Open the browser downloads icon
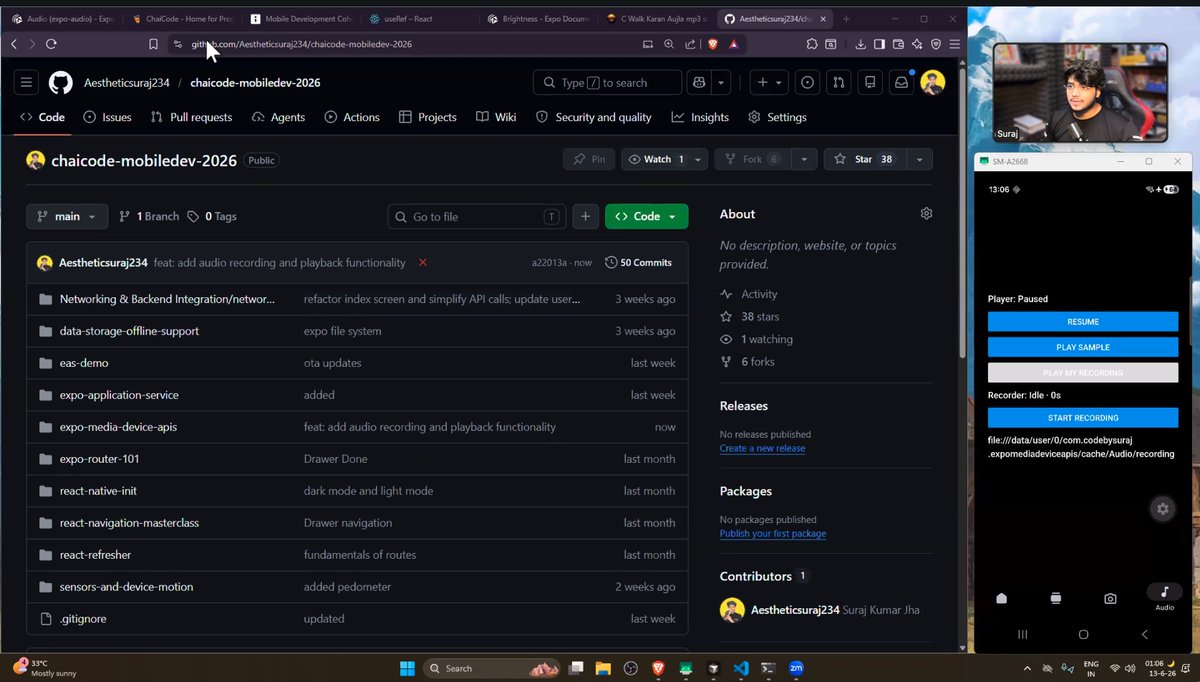Image resolution: width=1200 pixels, height=682 pixels. (x=860, y=44)
